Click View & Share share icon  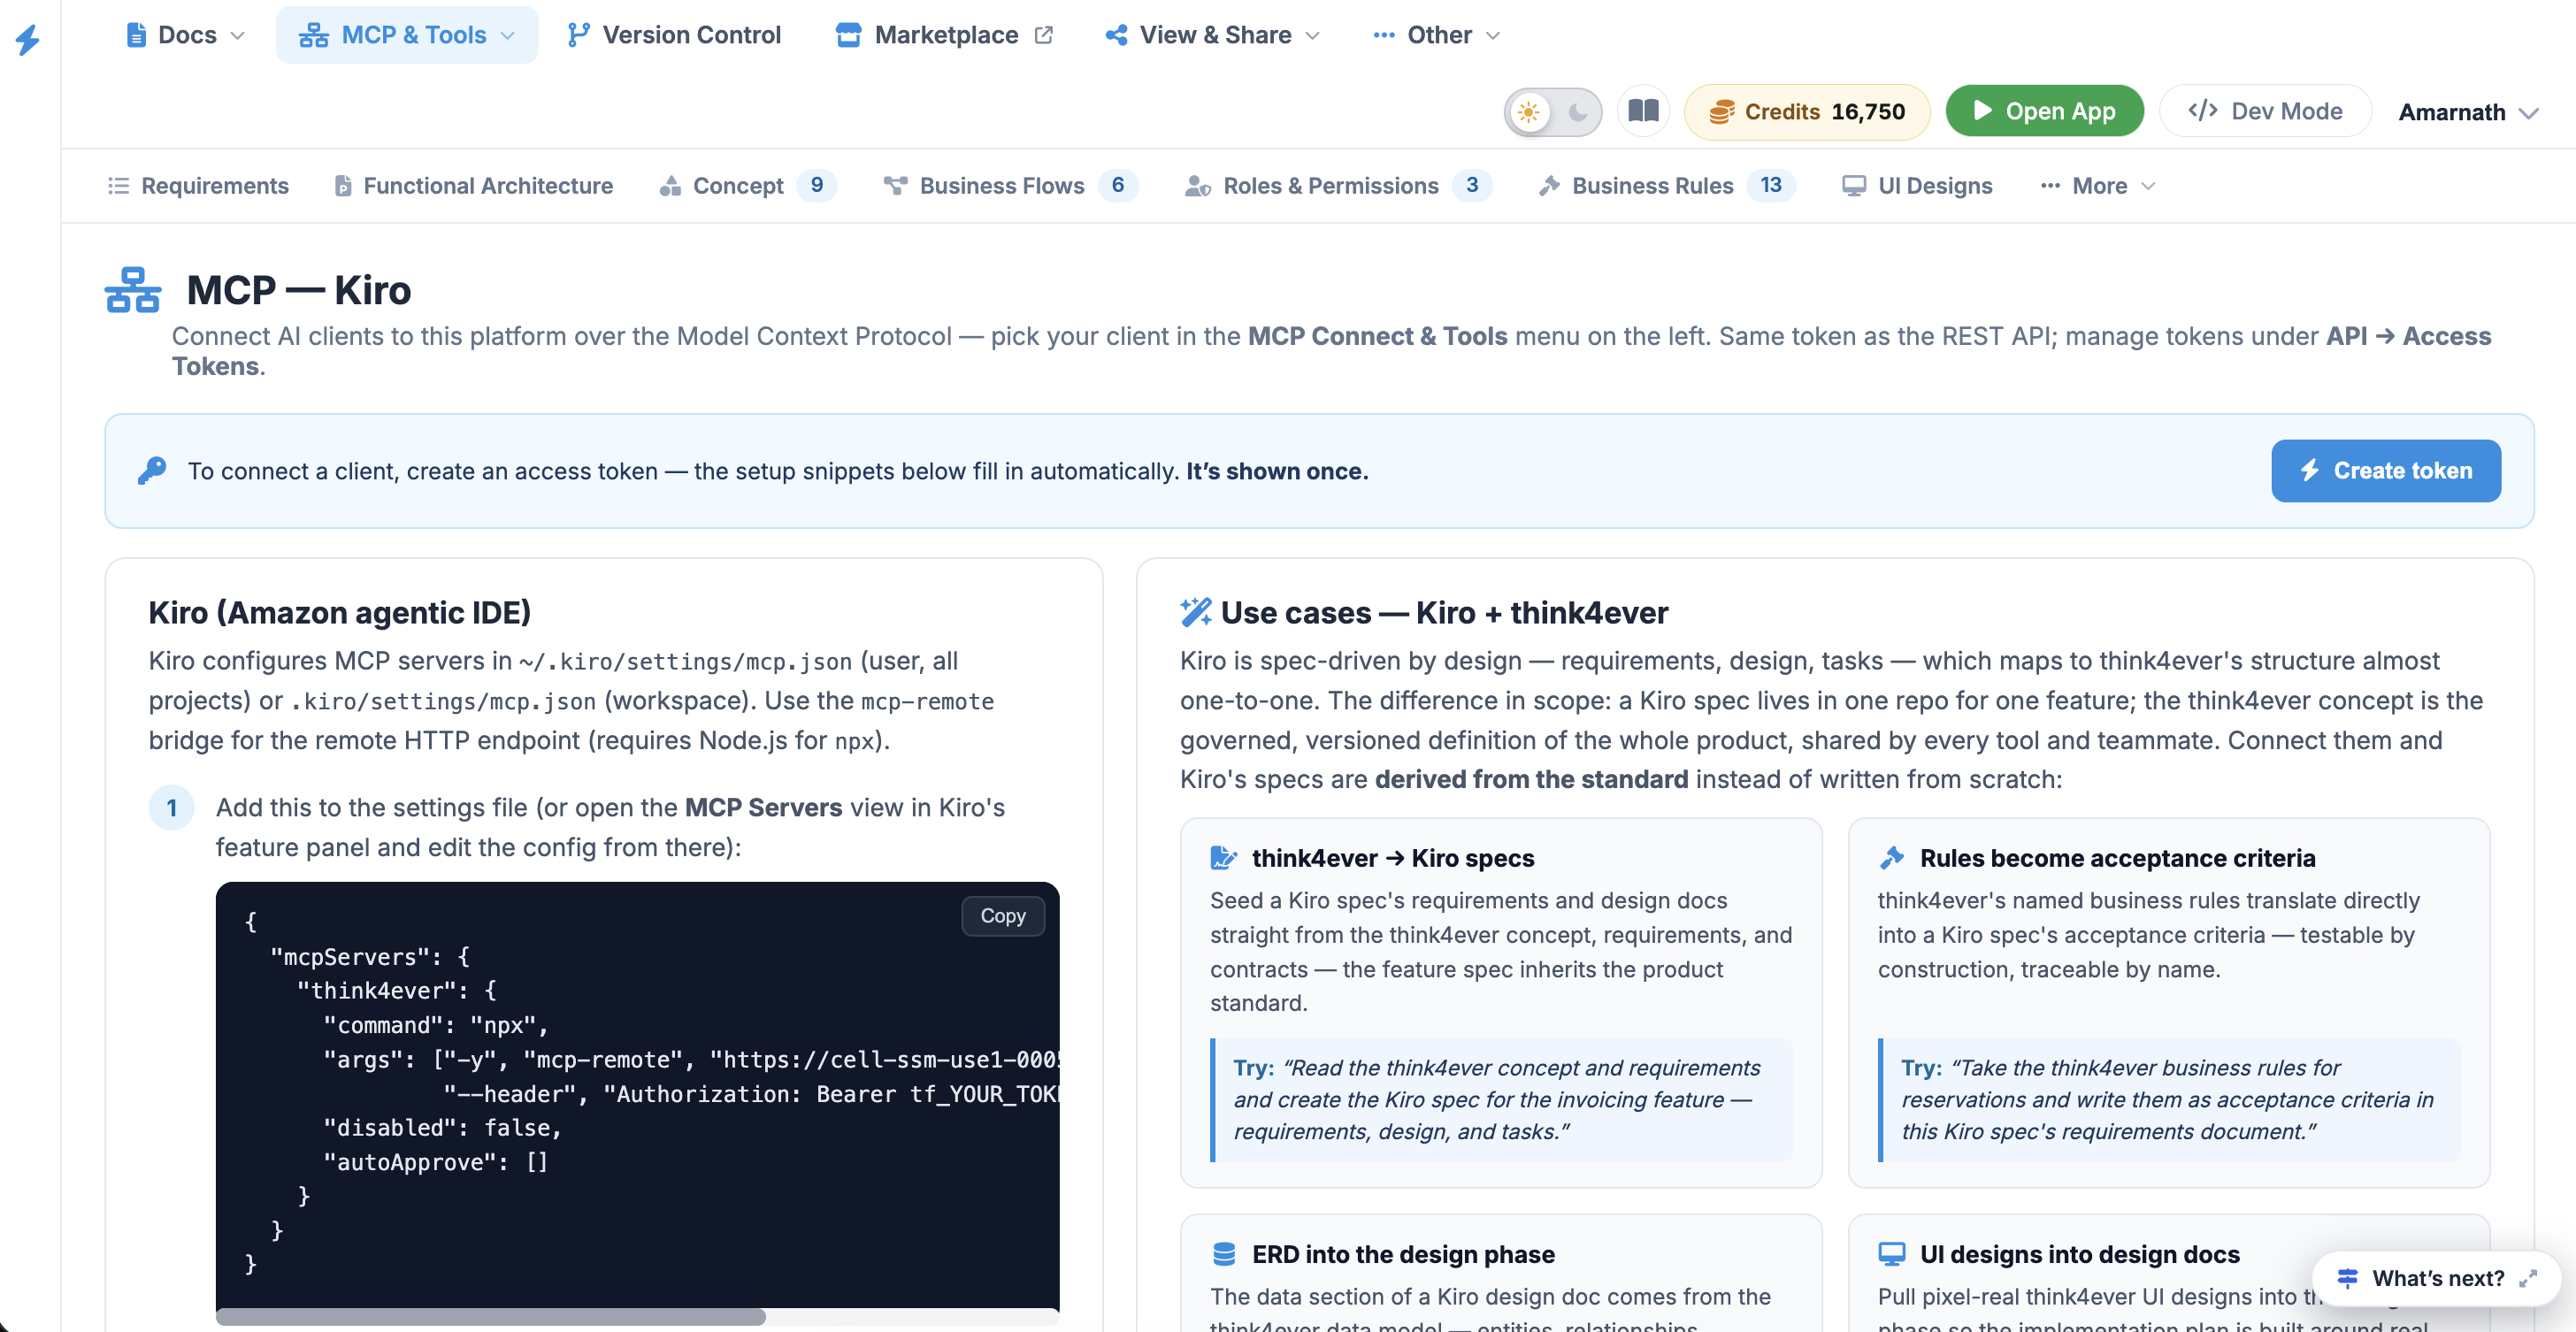[1116, 35]
